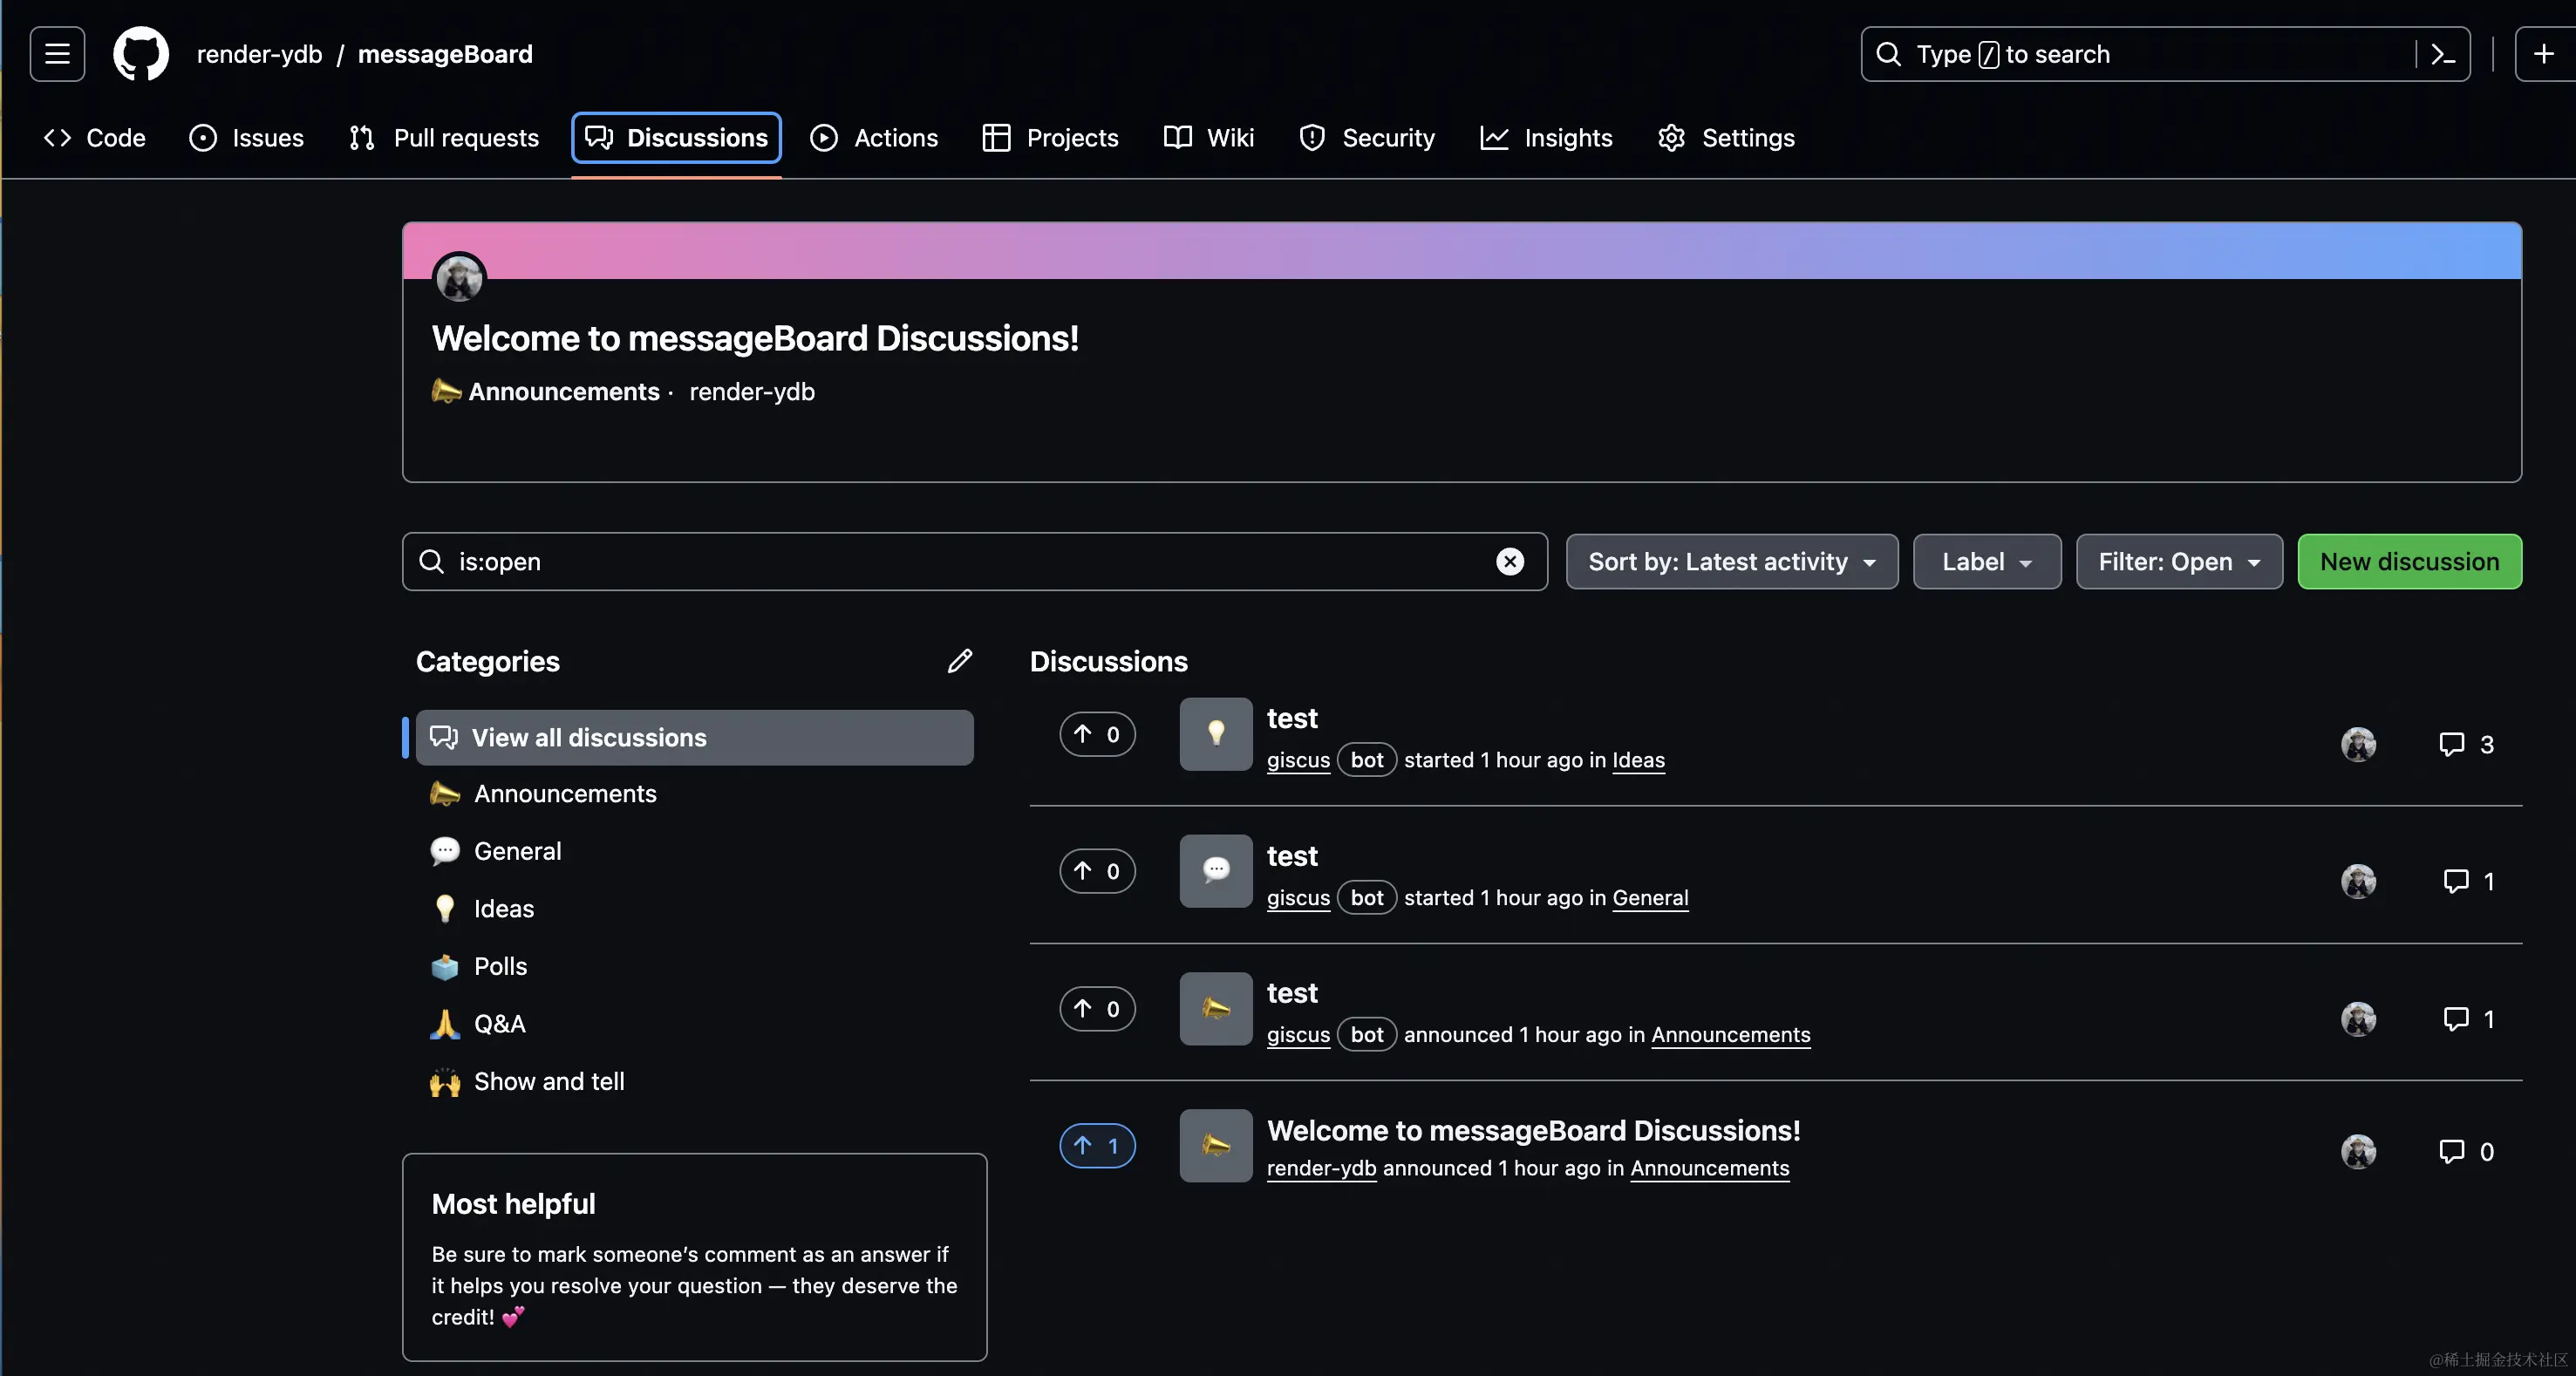Switch to the Pull requests tab

point(444,138)
